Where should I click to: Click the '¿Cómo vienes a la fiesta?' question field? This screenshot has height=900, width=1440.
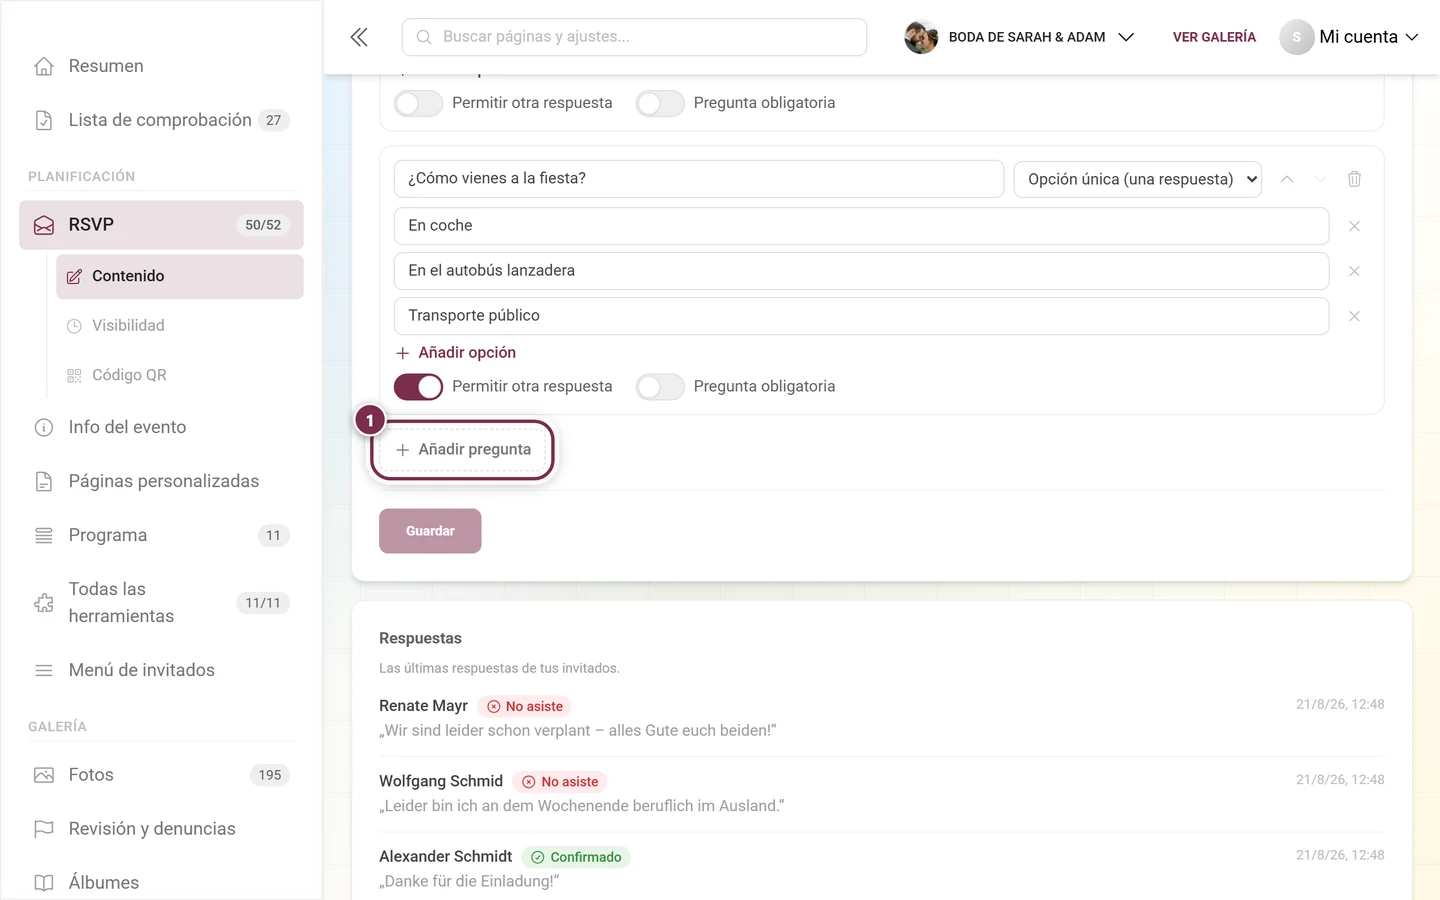[699, 179]
